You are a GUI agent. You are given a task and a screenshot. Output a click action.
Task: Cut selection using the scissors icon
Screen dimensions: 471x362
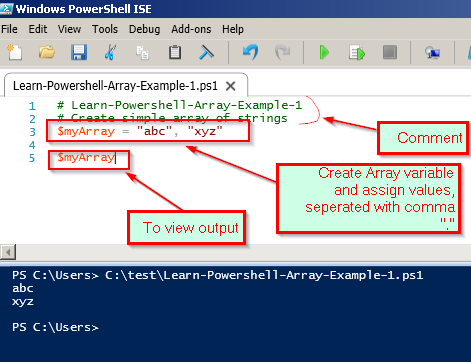click(110, 52)
